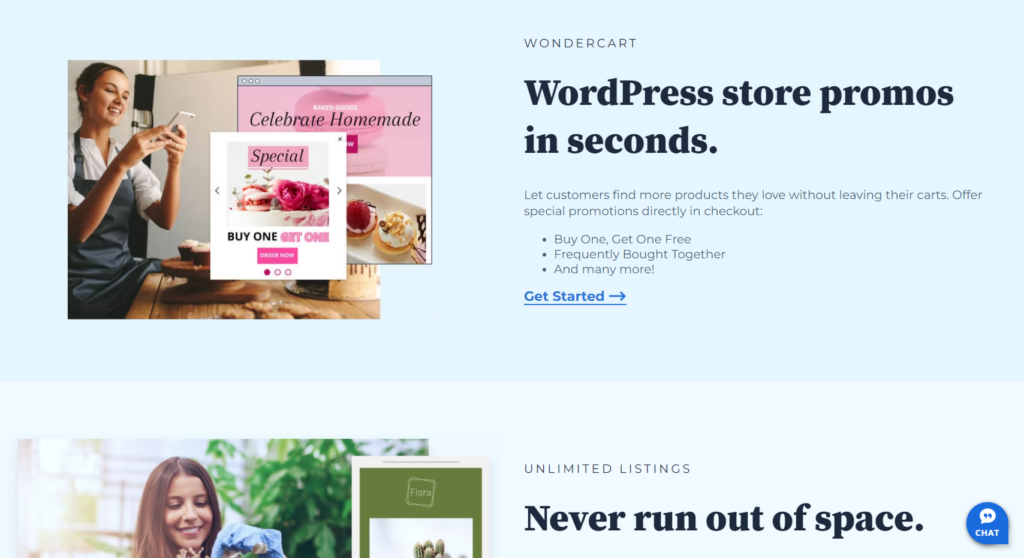Open the Chat bubble widget
The image size is (1024, 558).
987,523
